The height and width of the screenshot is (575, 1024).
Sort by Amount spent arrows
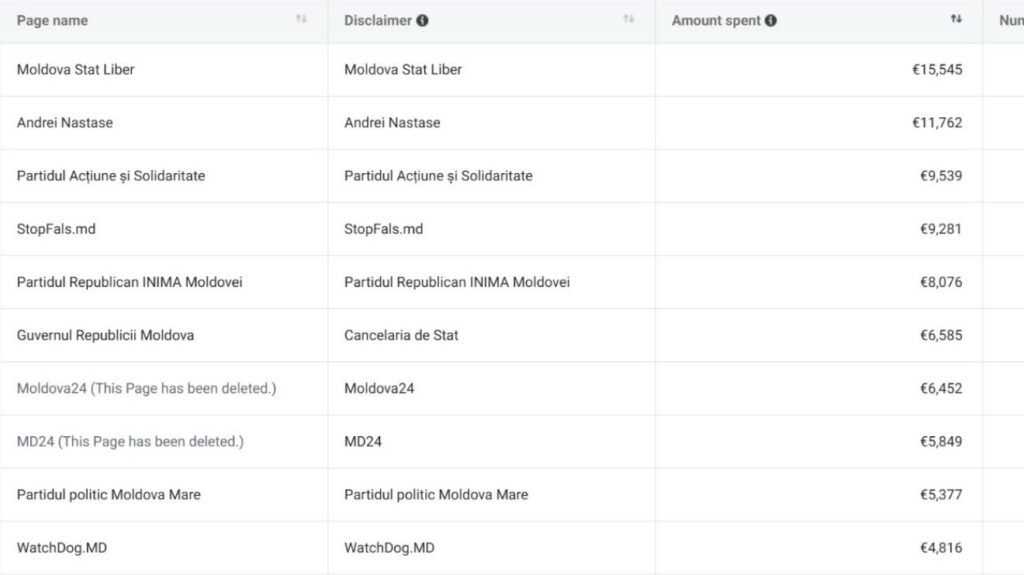pos(957,19)
